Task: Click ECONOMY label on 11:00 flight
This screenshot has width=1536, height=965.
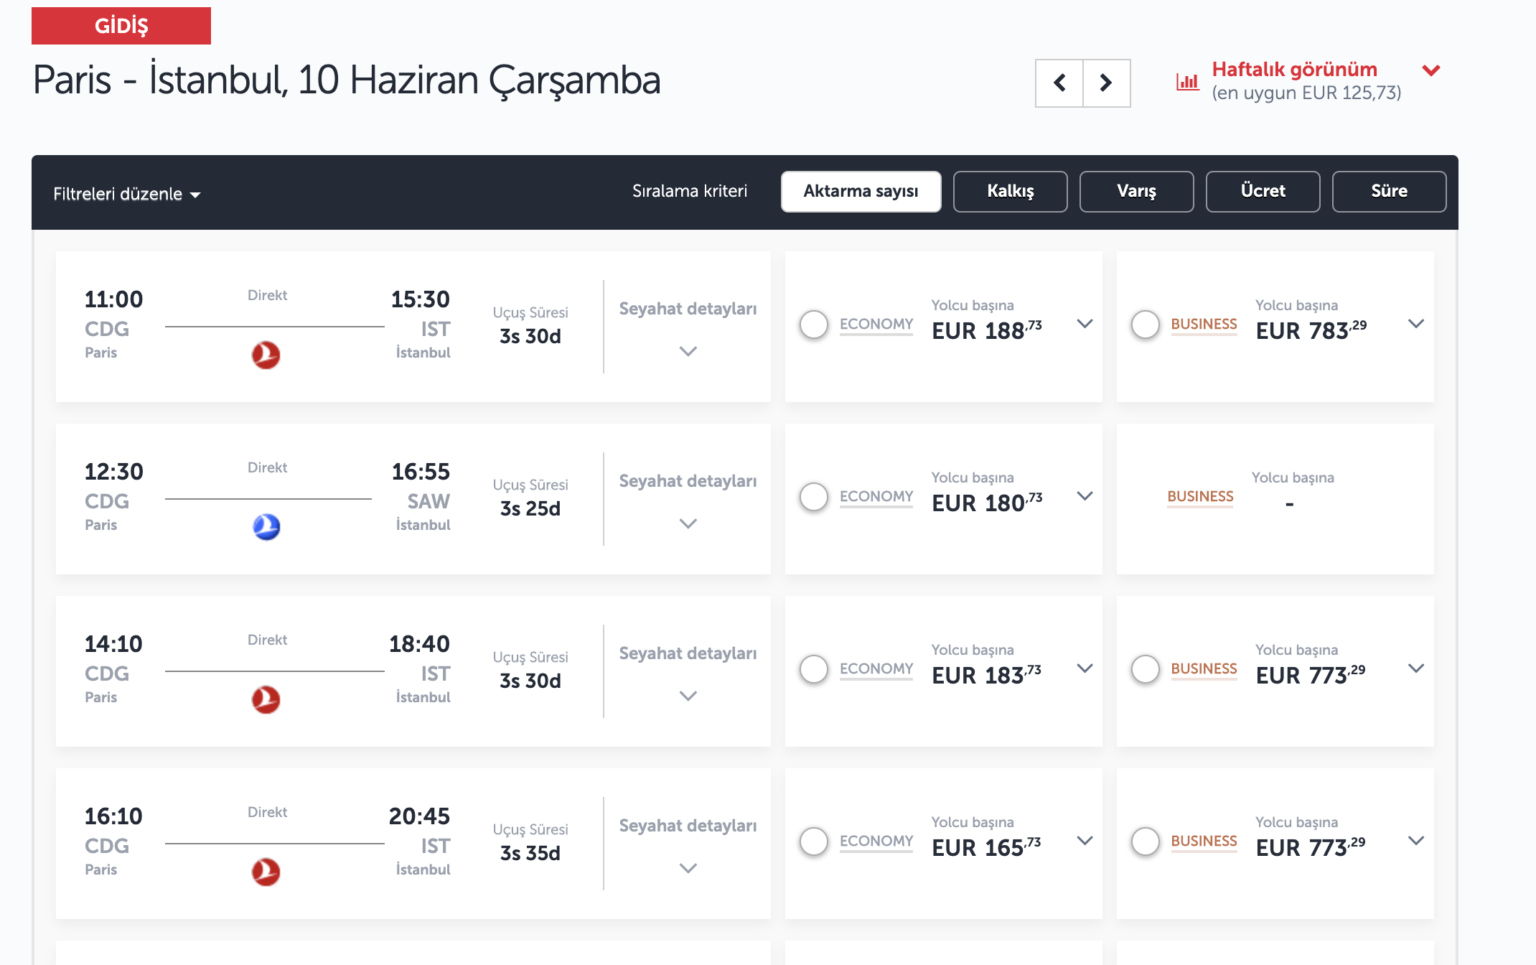Action: (876, 324)
